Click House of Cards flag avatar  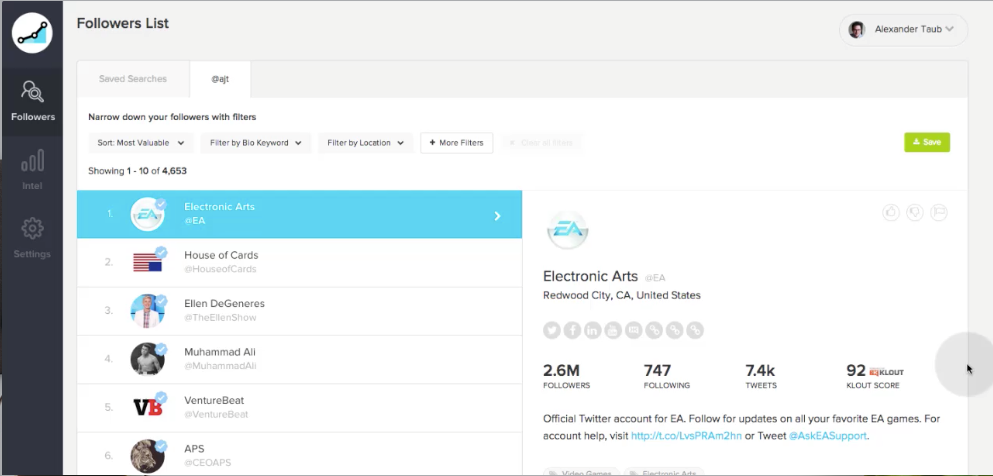click(x=148, y=262)
